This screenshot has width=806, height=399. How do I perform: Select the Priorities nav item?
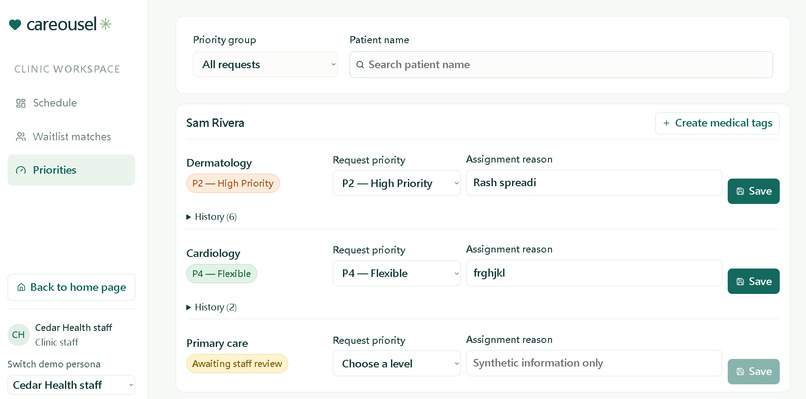pos(71,170)
